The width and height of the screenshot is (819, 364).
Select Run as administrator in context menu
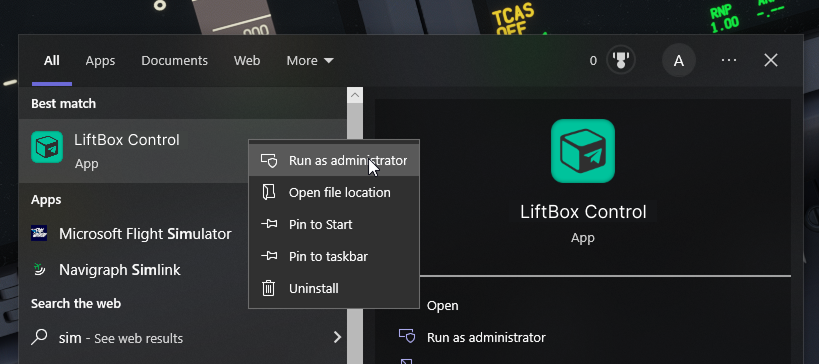coord(334,161)
